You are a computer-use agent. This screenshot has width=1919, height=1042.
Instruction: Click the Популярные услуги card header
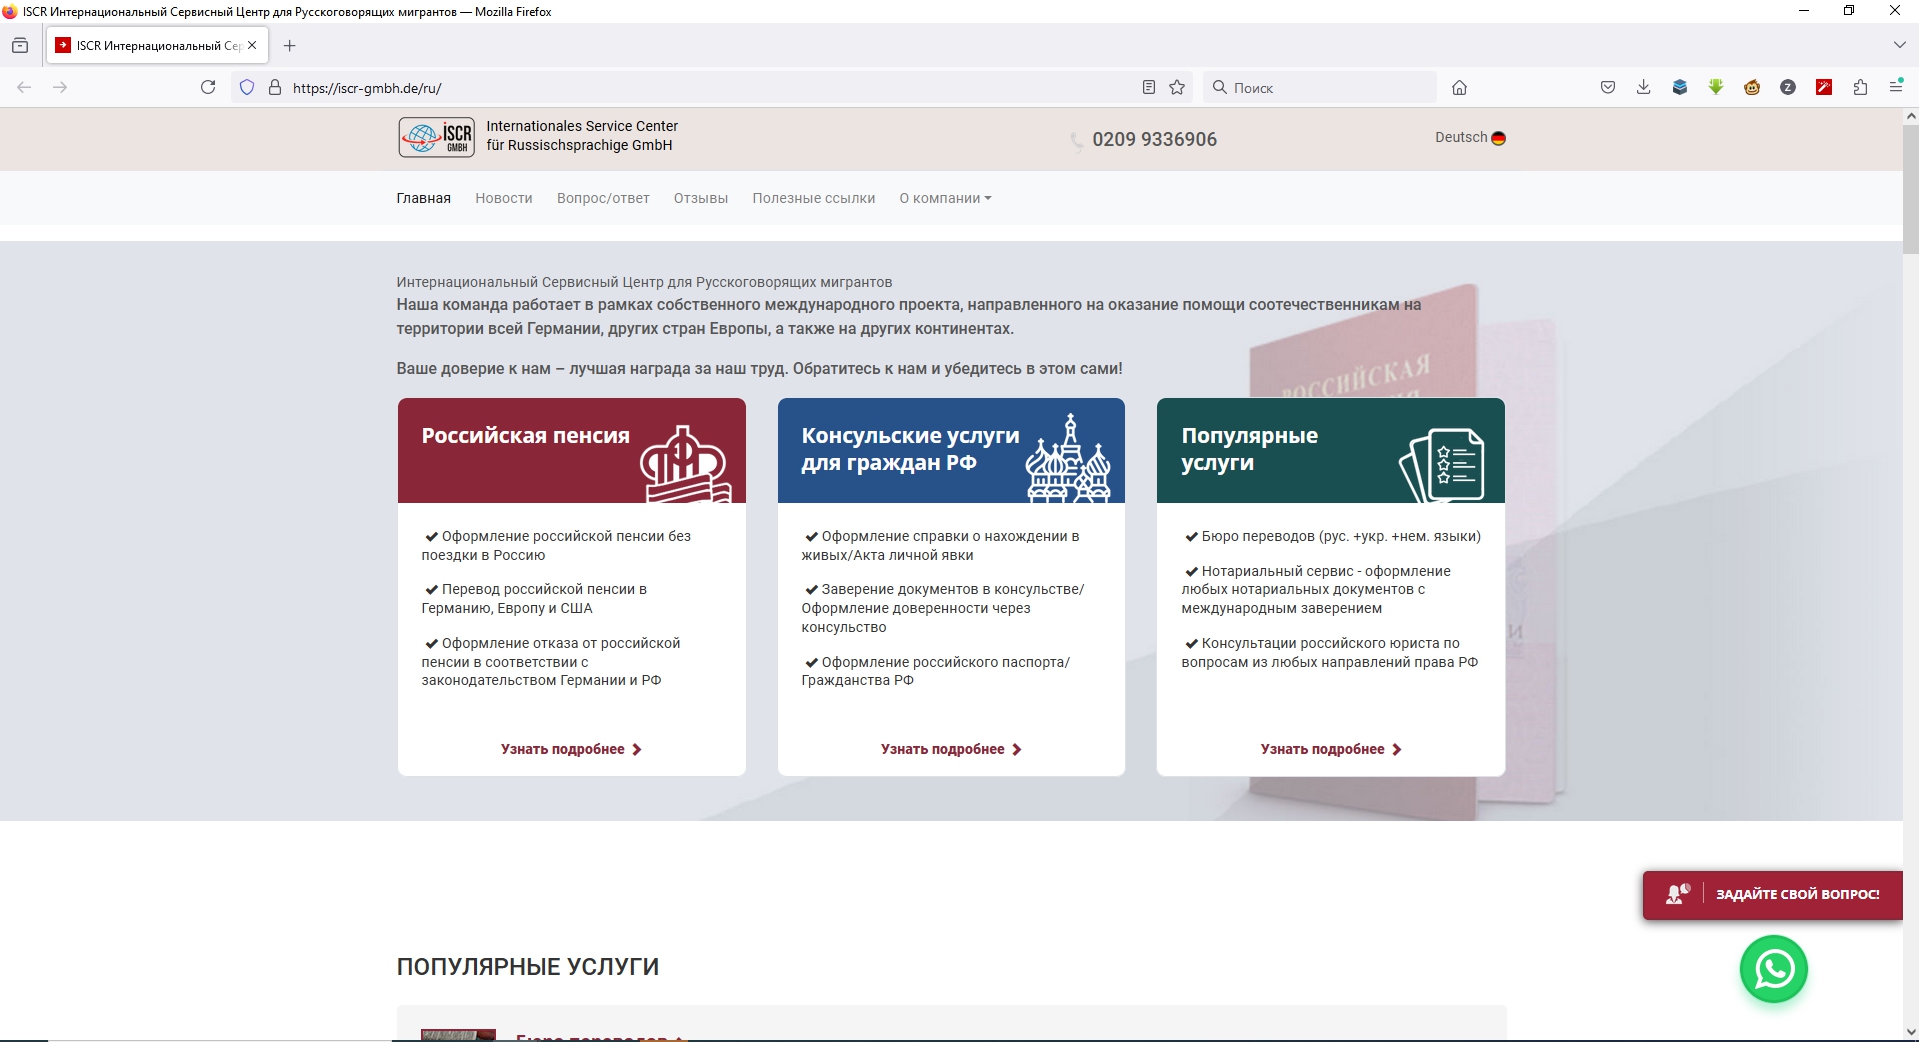pos(1331,450)
